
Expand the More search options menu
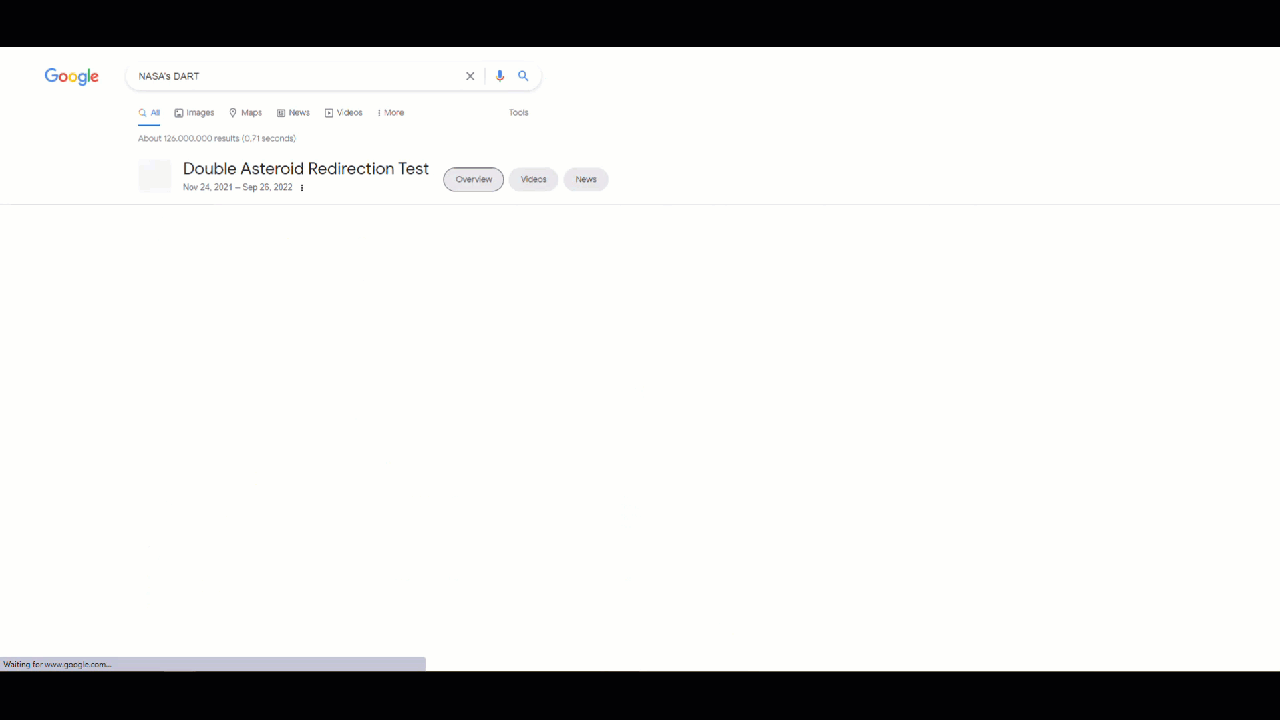coord(391,113)
